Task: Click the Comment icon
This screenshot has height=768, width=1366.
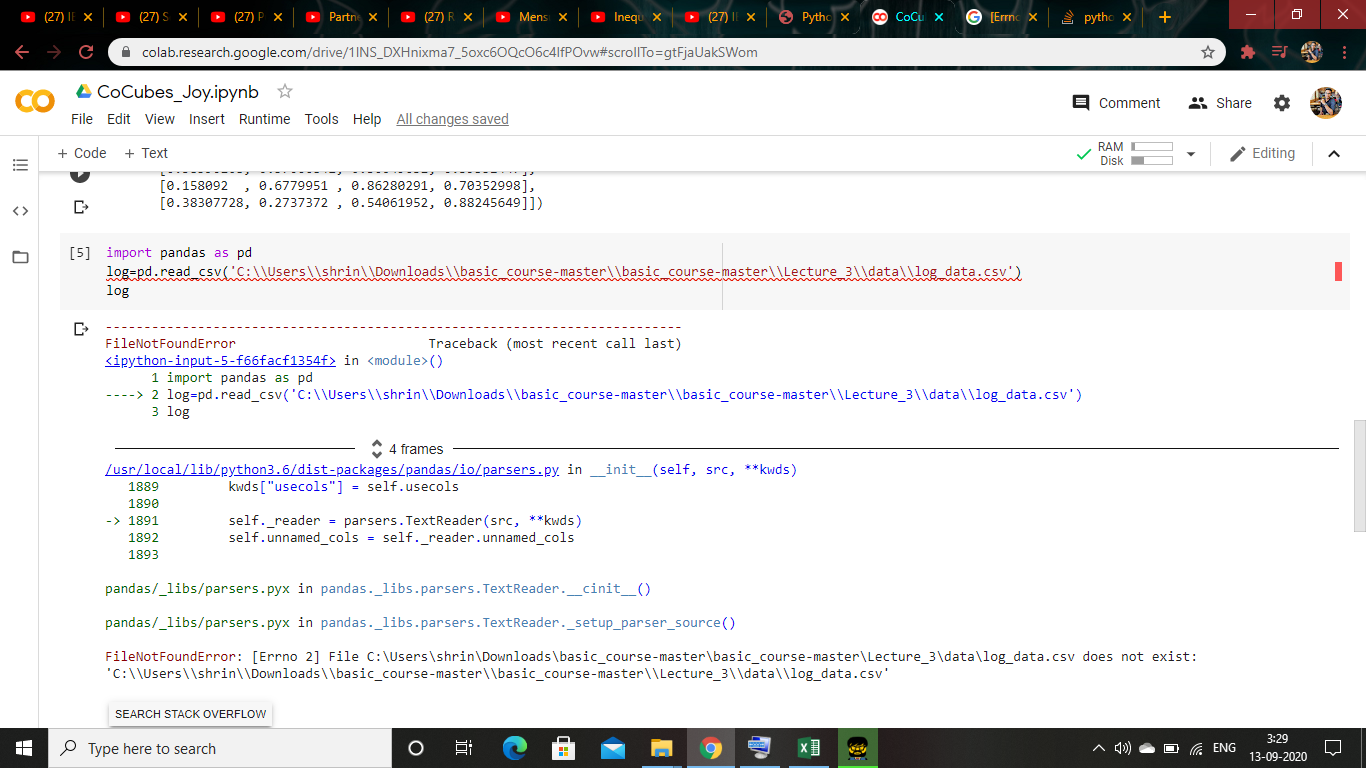Action: tap(1080, 103)
